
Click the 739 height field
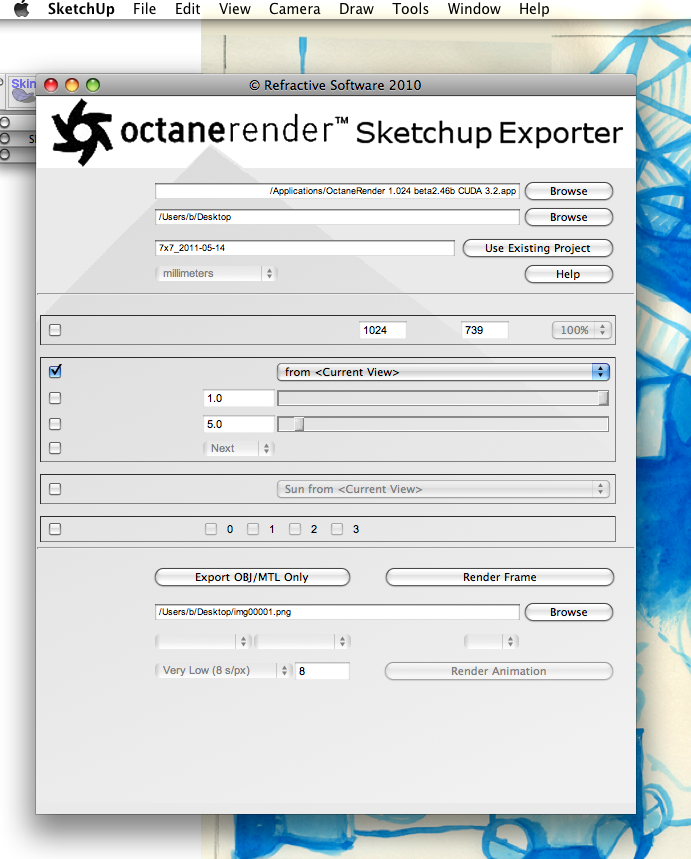(485, 330)
